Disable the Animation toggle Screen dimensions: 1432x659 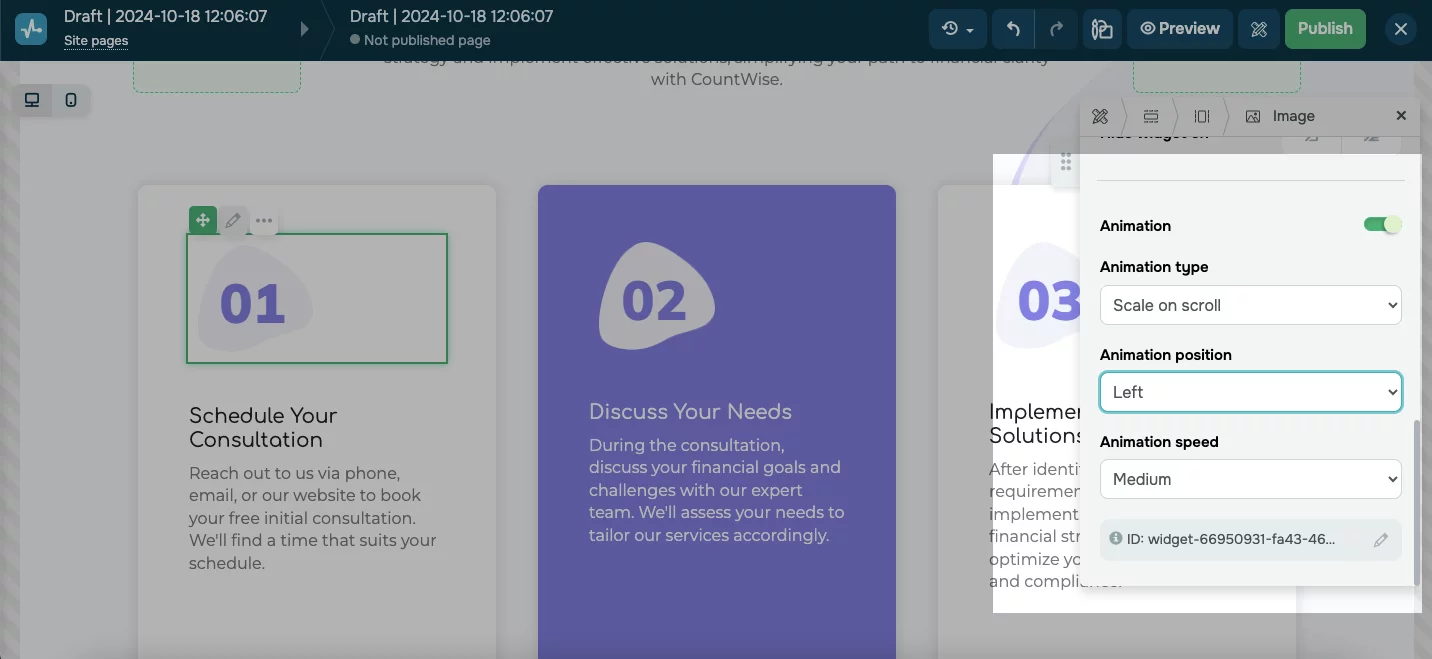pos(1382,225)
